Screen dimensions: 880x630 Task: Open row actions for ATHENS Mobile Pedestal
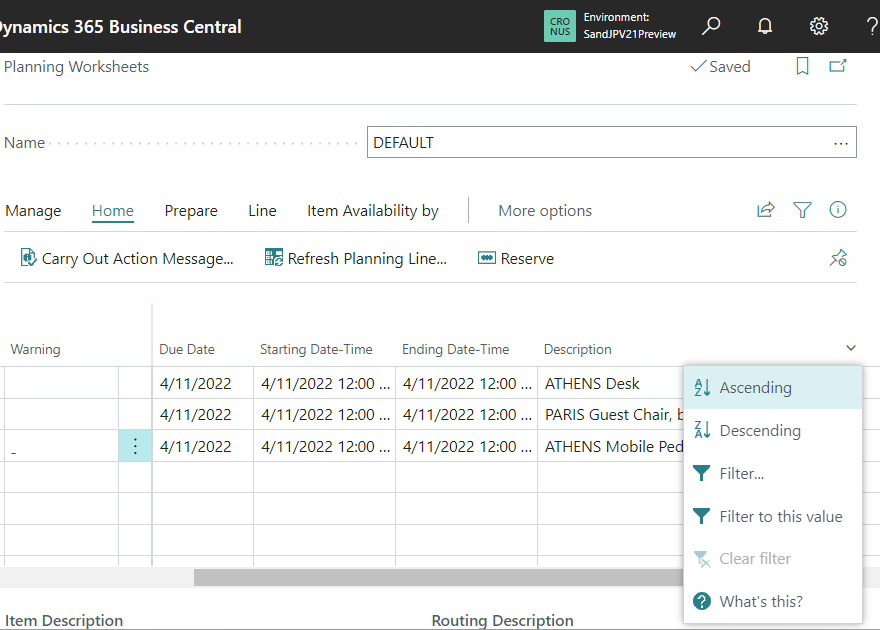[x=135, y=447]
